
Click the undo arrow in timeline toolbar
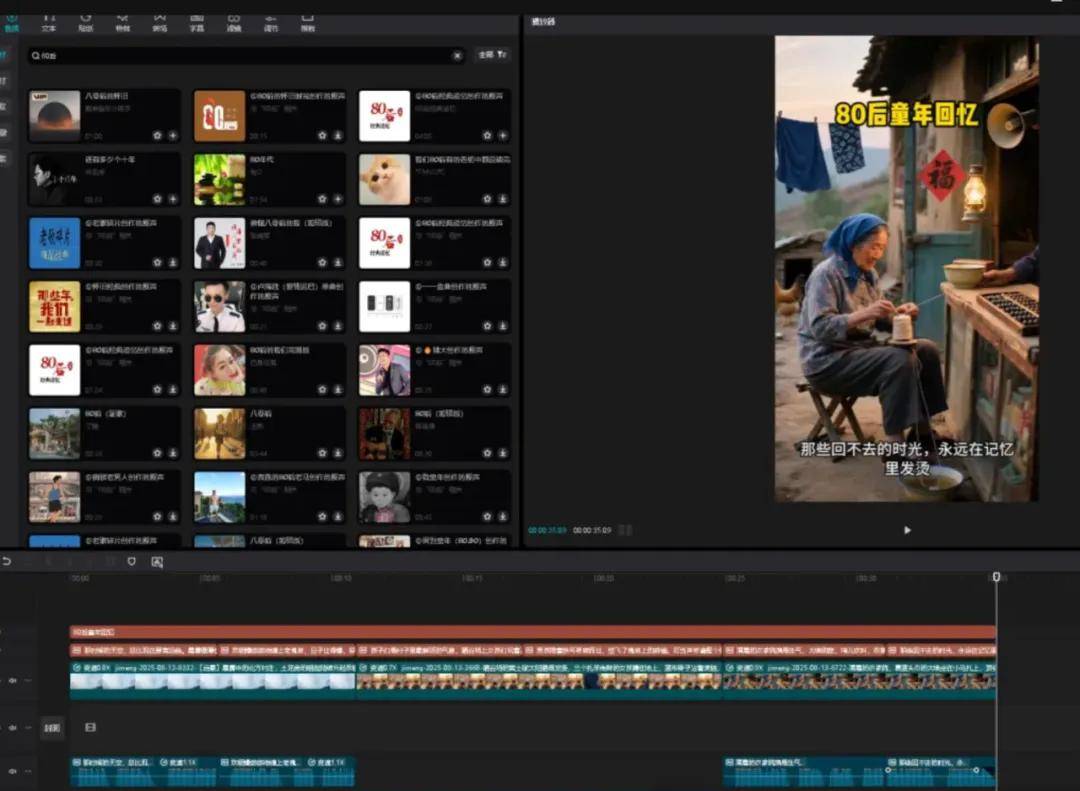7,562
